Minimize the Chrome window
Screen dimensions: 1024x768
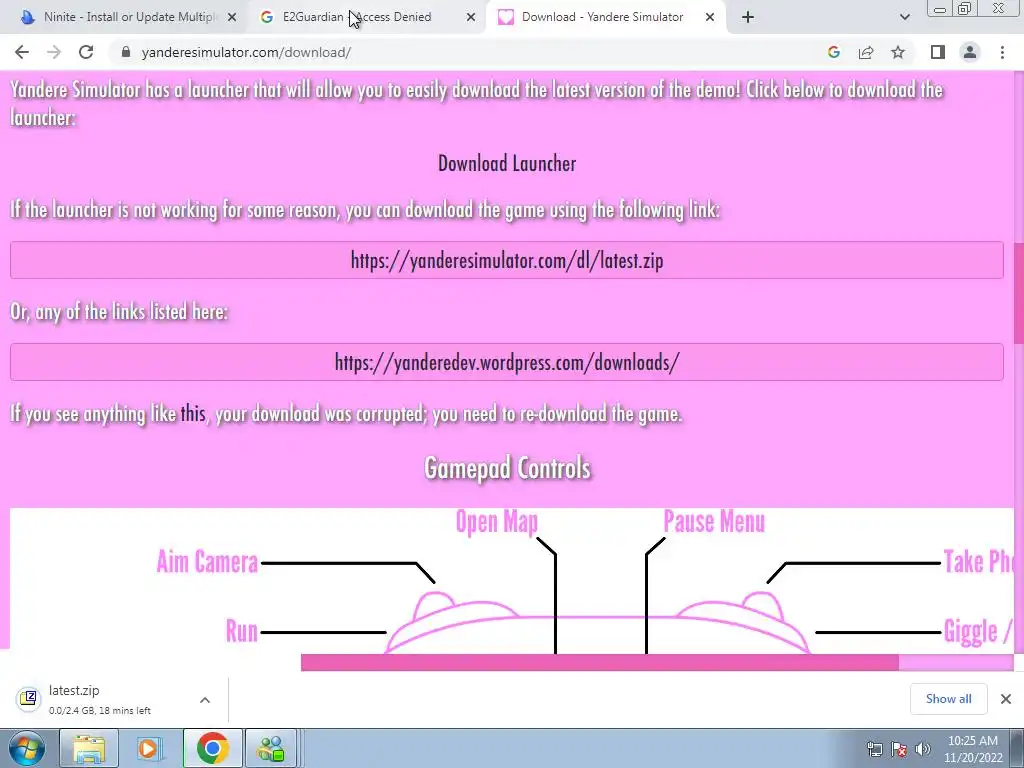tap(940, 9)
